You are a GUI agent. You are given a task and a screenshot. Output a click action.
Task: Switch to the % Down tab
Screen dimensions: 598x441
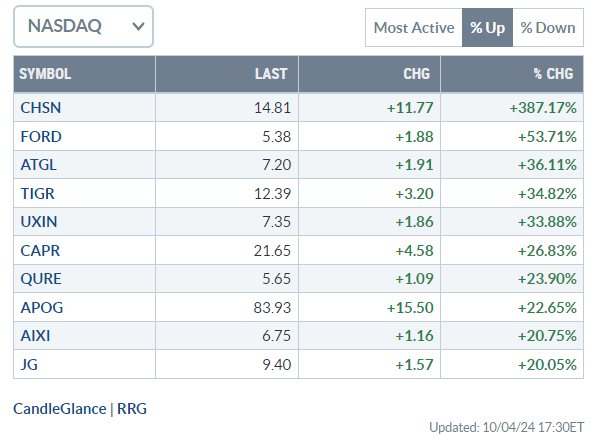click(548, 28)
